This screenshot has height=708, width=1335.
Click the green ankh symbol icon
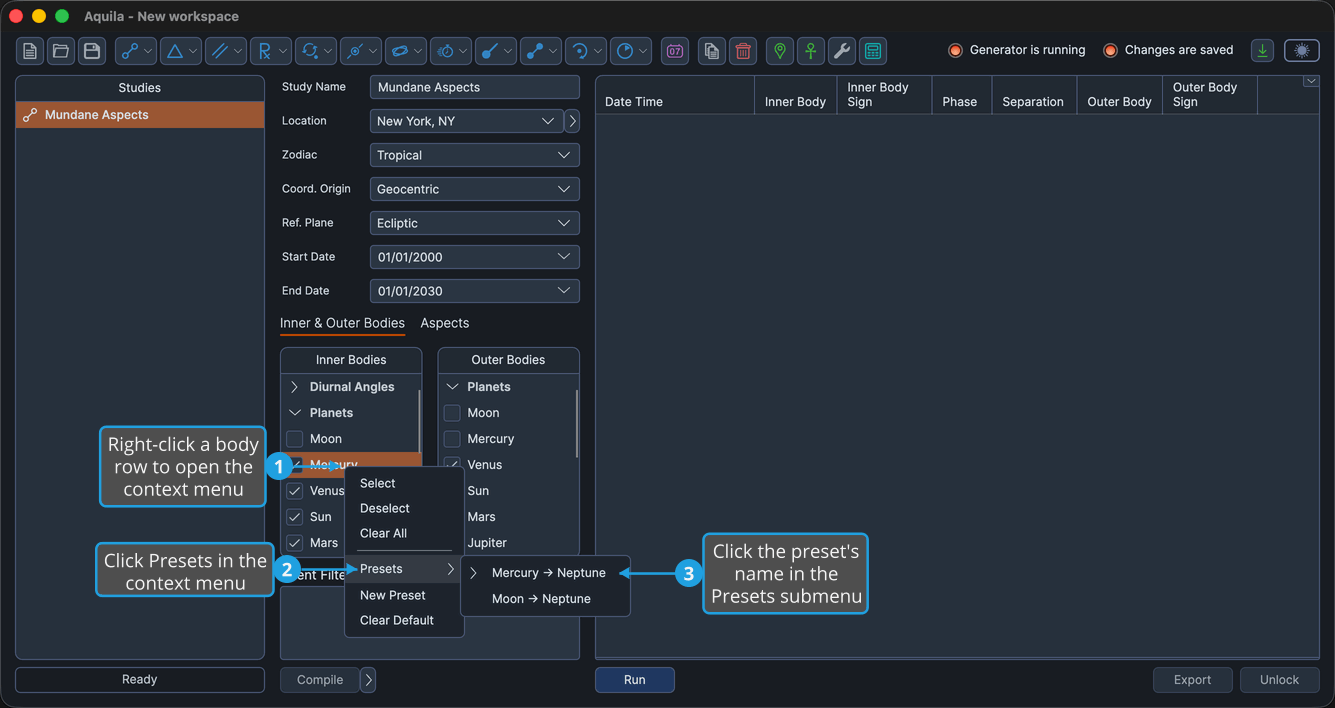(811, 51)
